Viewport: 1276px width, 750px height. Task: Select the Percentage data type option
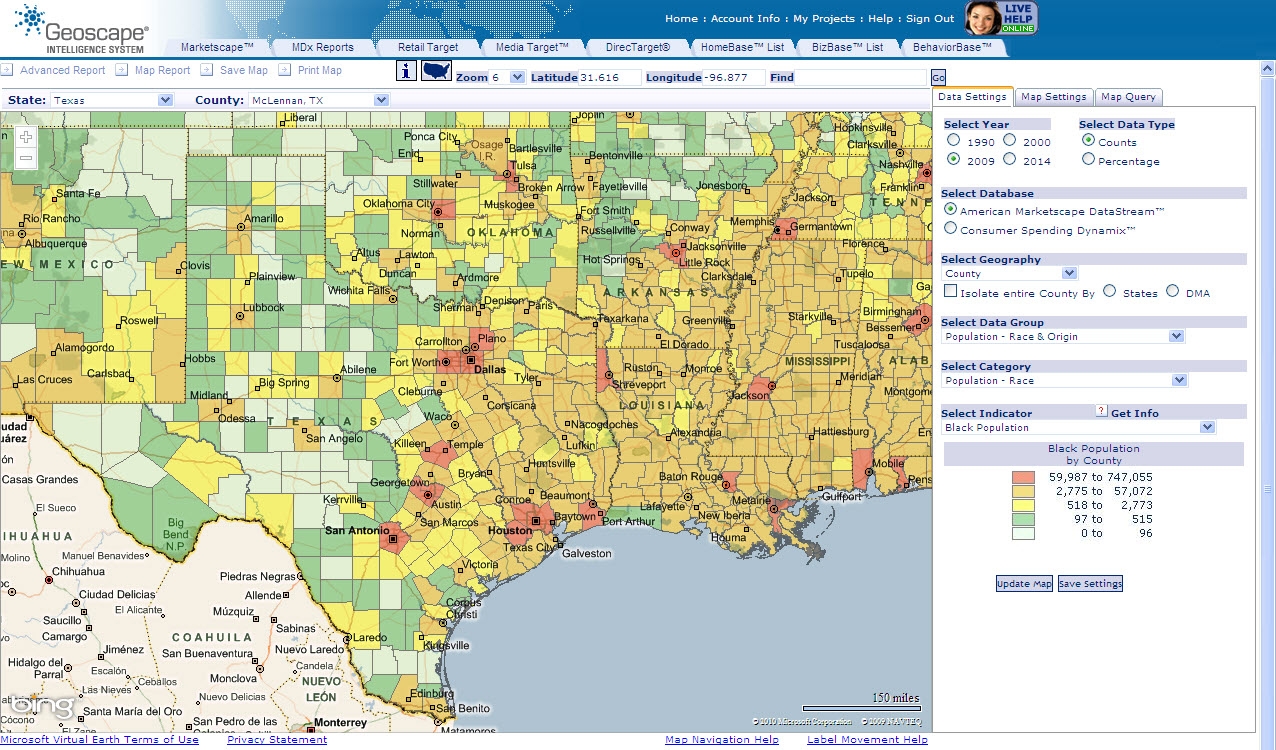(1088, 159)
